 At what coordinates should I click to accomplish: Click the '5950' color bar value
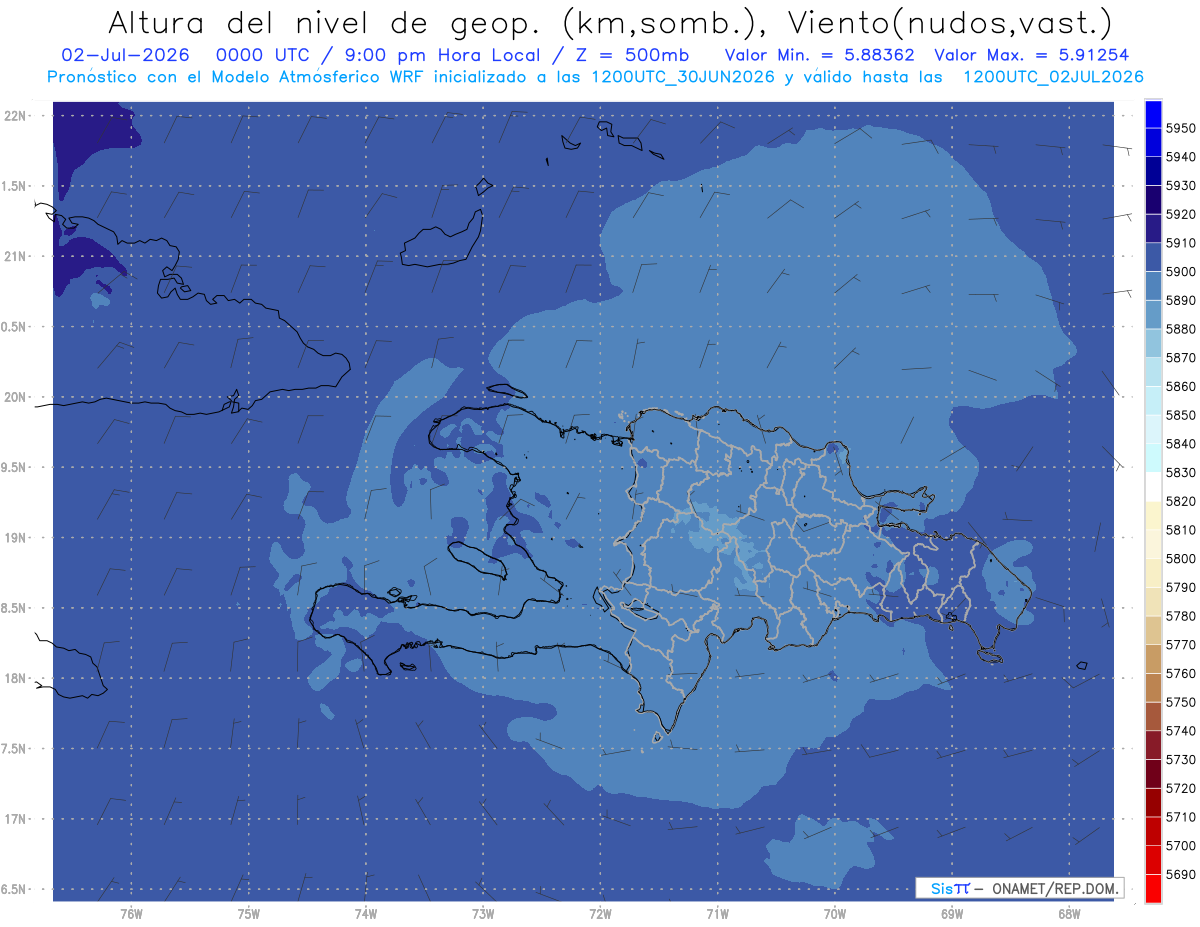pyautogui.click(x=1180, y=128)
